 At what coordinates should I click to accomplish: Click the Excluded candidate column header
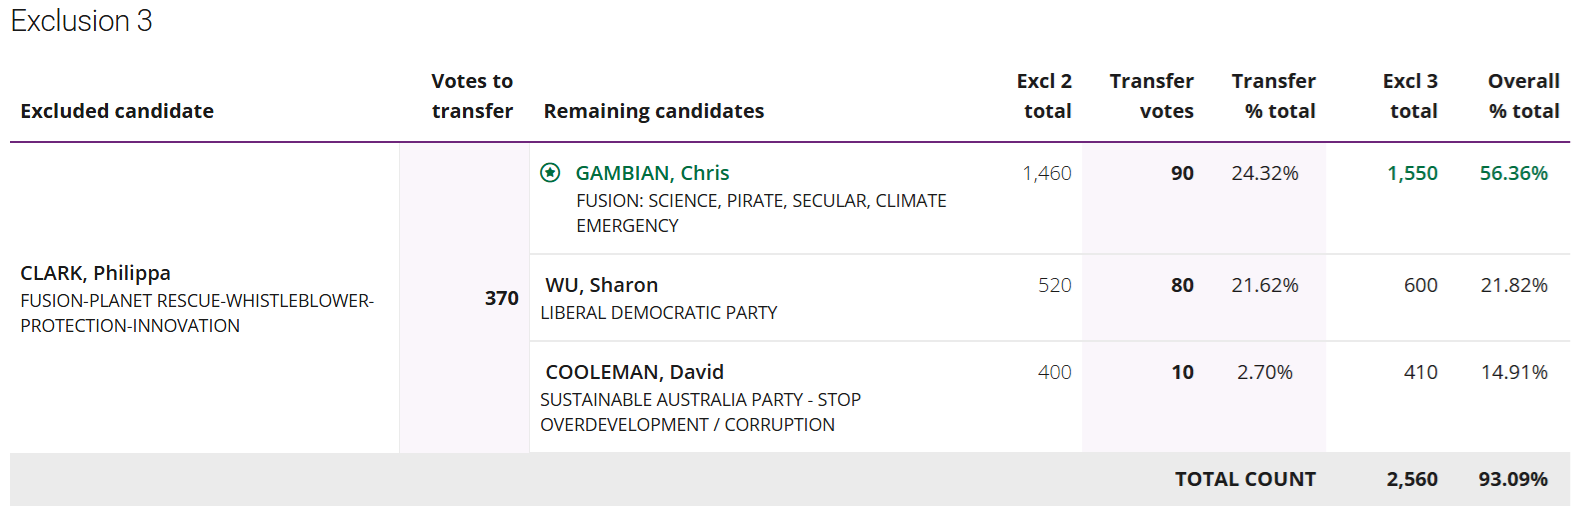coord(117,111)
